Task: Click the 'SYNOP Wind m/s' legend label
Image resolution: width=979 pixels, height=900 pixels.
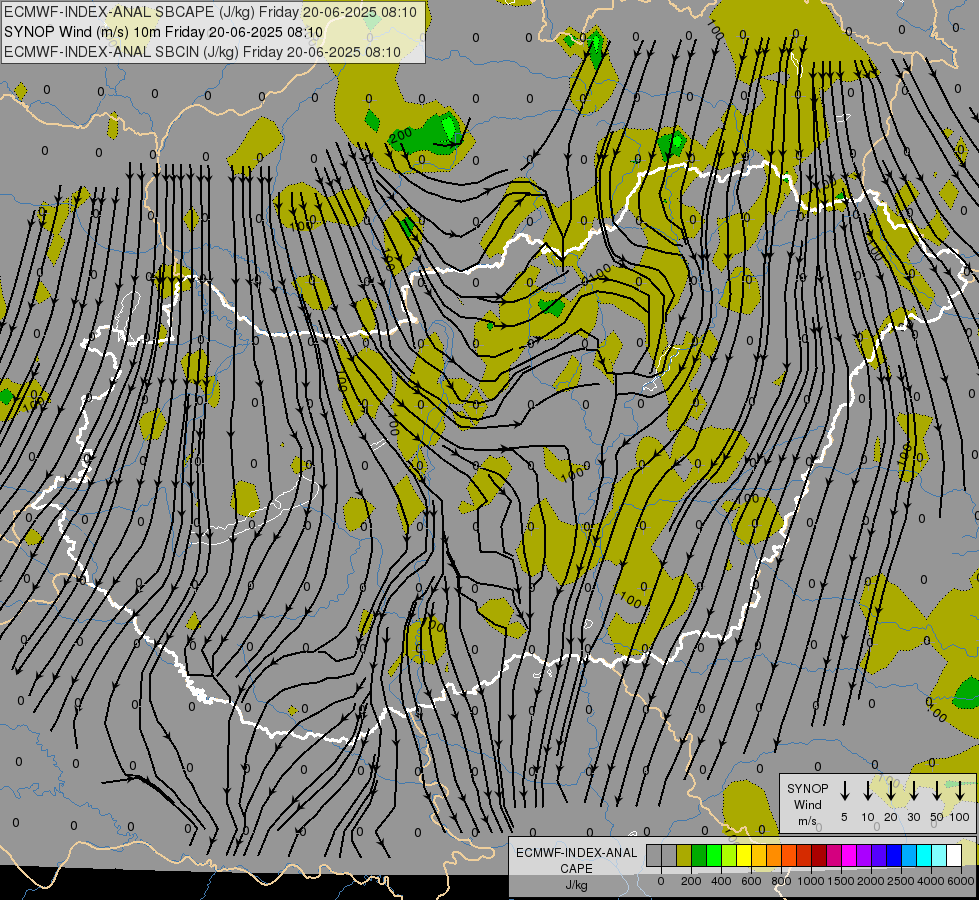Action: tap(807, 804)
